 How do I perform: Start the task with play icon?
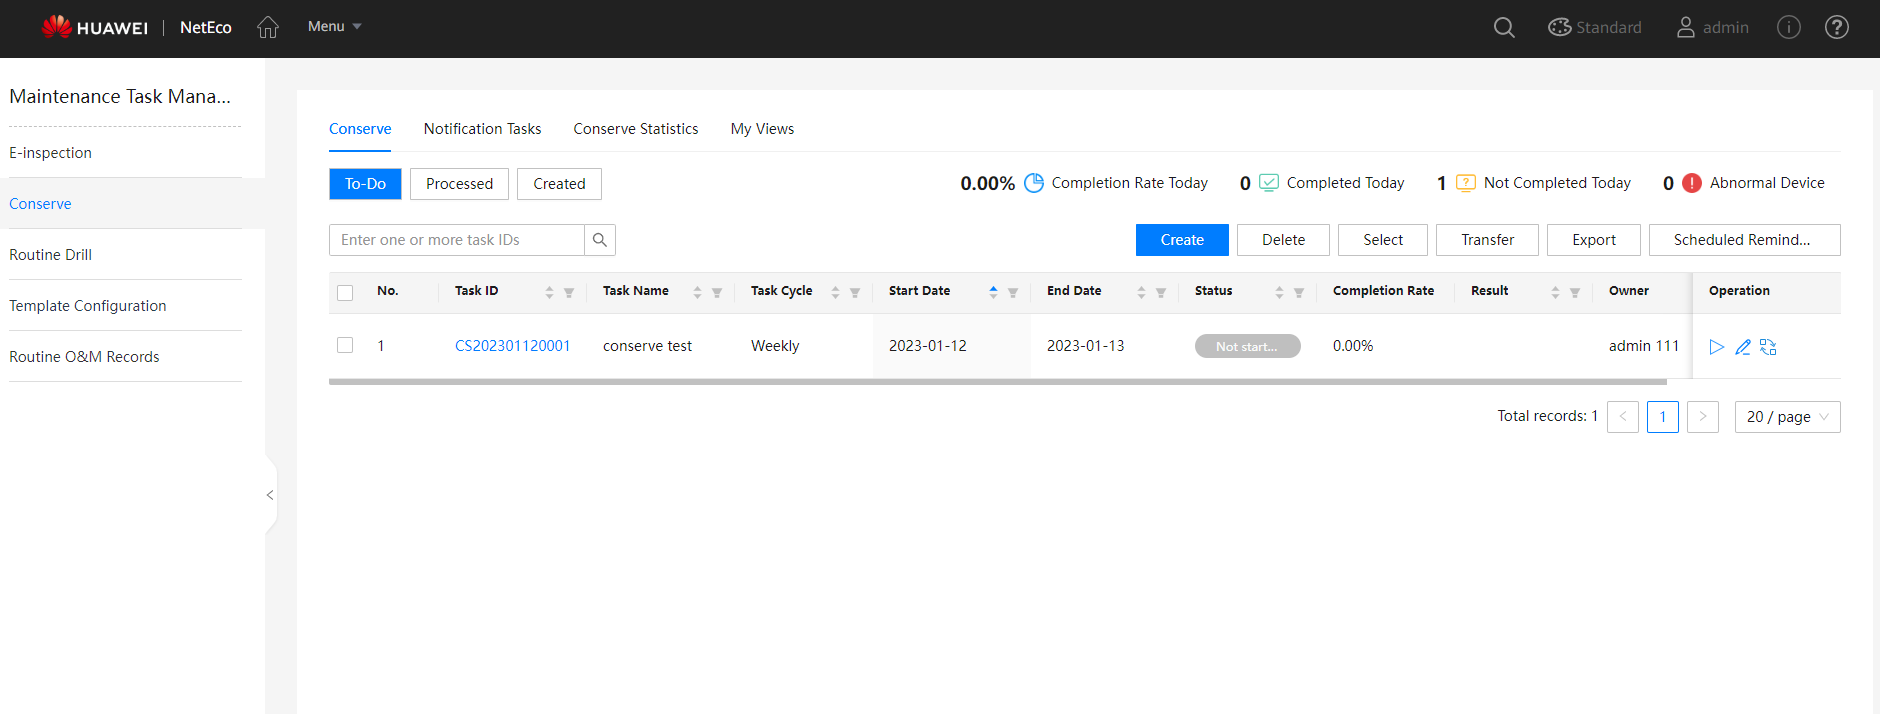coord(1716,347)
